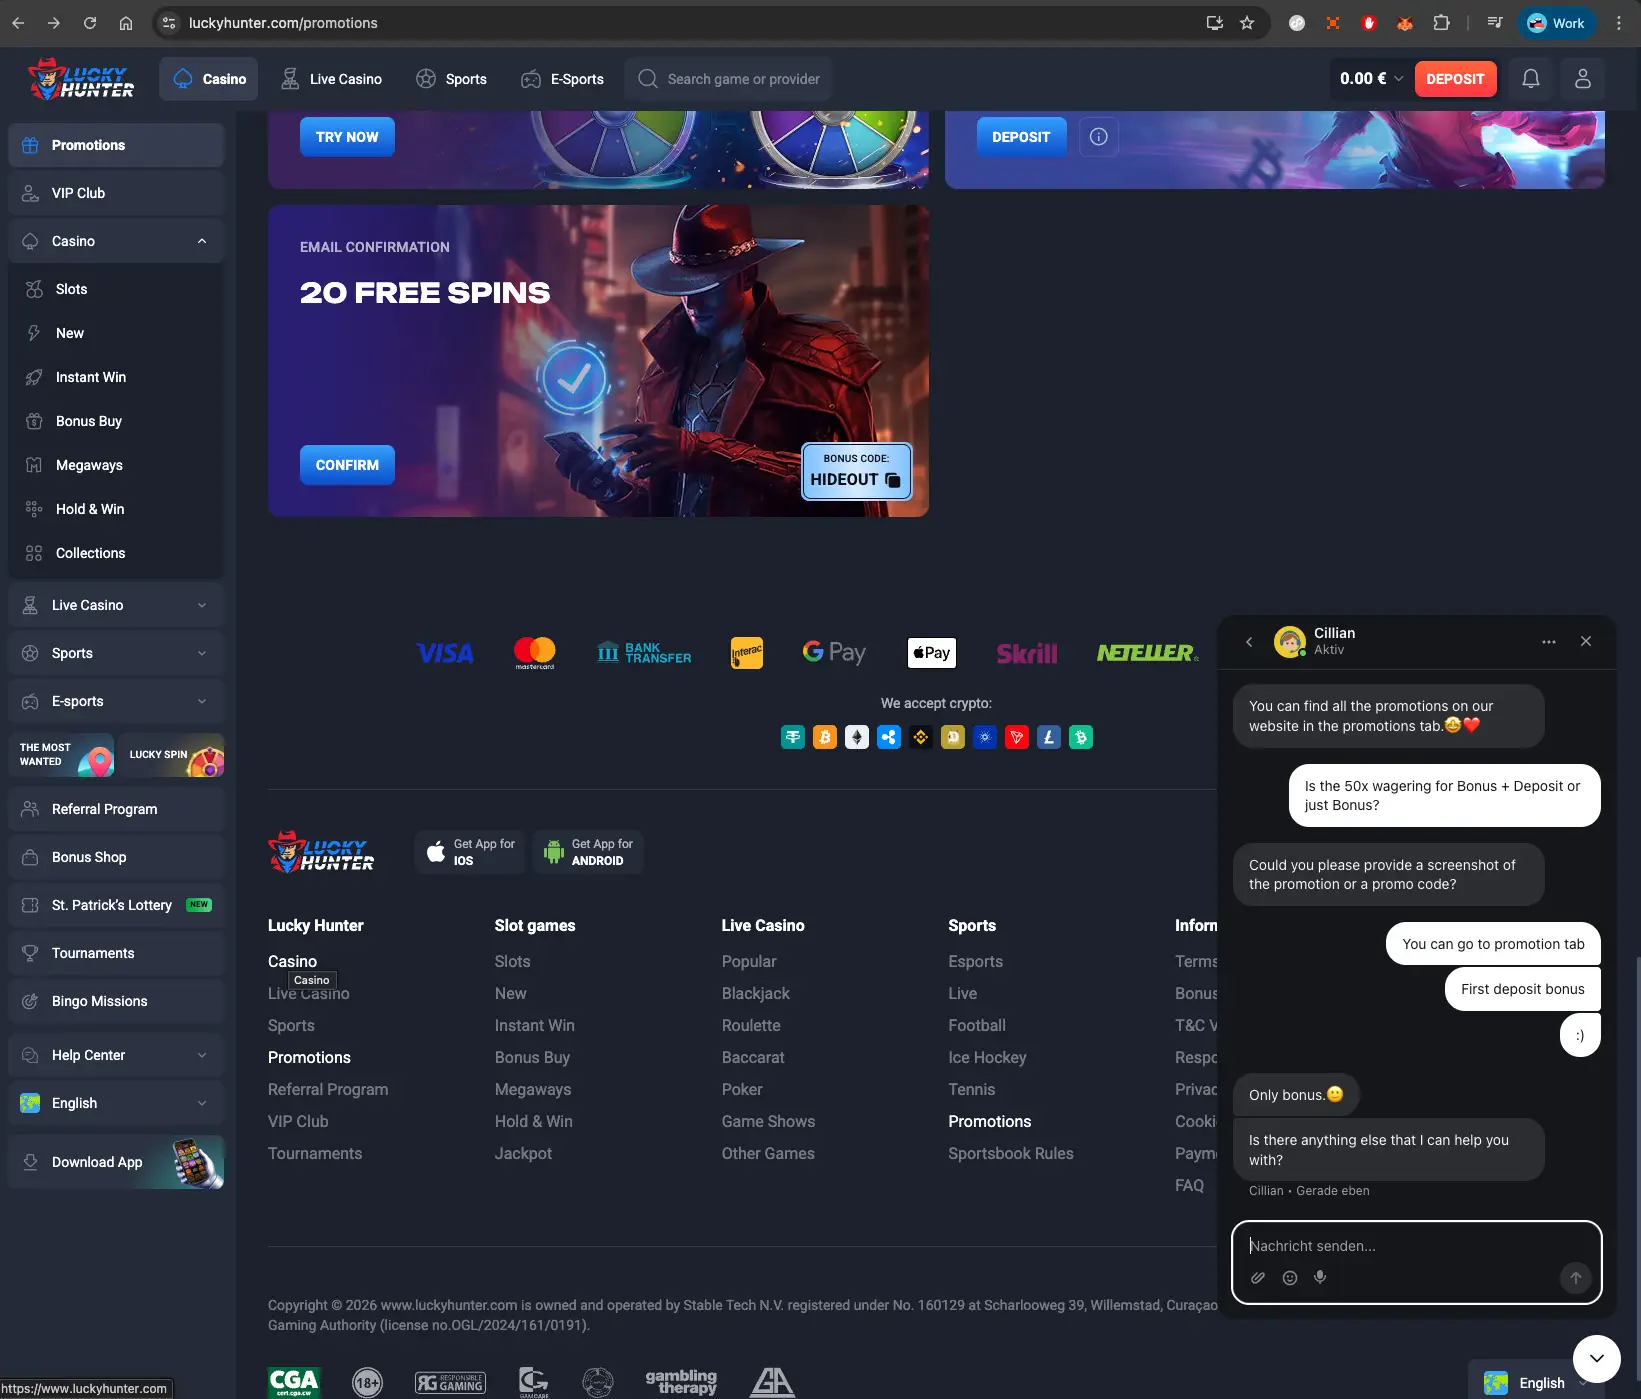Click the Mastercard payment logo

535,653
